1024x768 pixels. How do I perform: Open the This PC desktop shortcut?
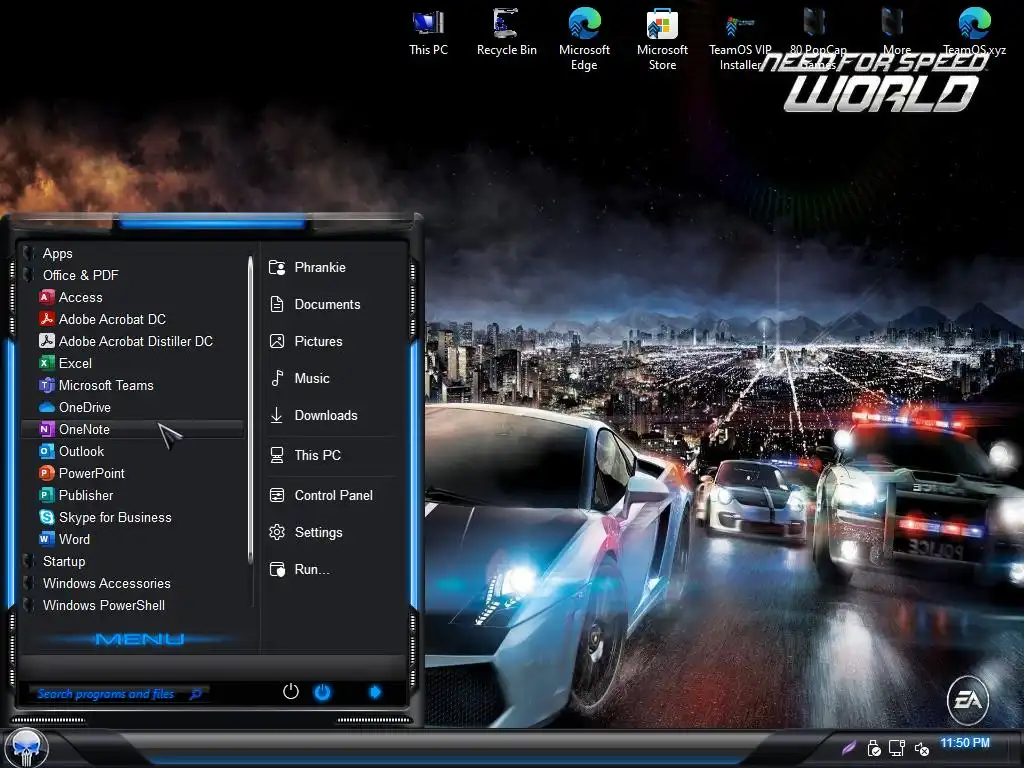pyautogui.click(x=428, y=32)
